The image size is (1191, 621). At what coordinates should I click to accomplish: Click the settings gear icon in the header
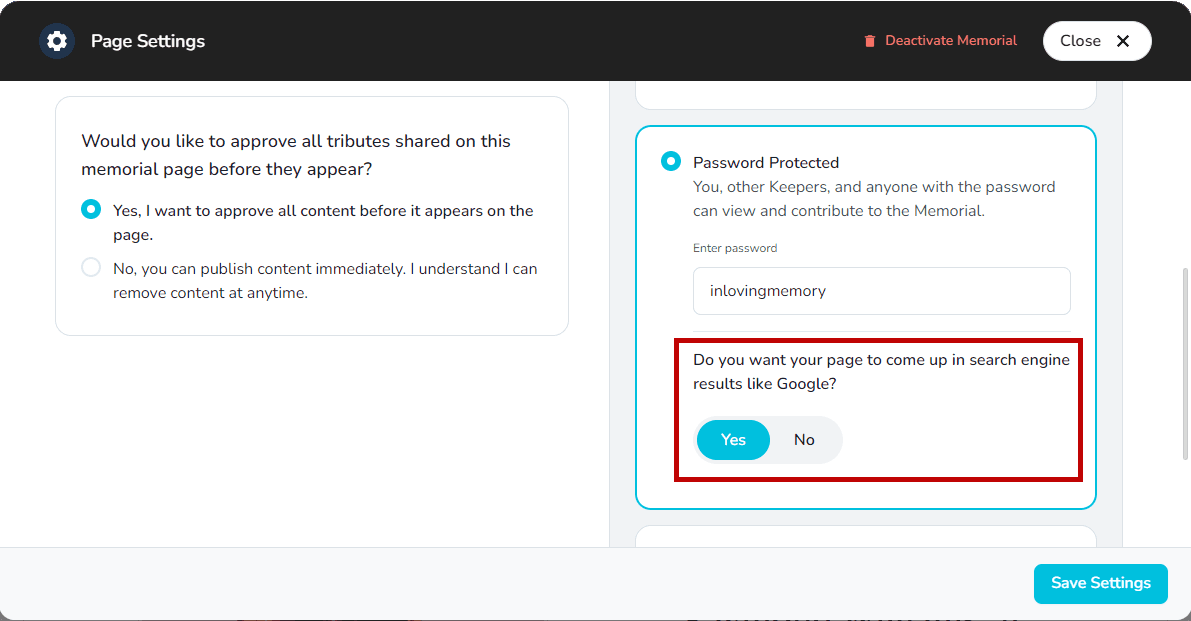tap(57, 41)
